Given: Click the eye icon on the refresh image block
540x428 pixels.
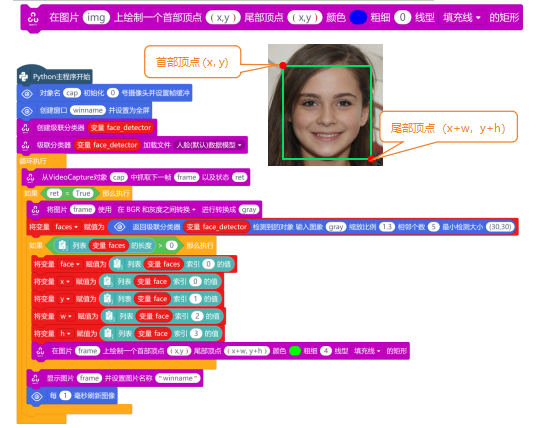Looking at the screenshot, I should coord(37,396).
